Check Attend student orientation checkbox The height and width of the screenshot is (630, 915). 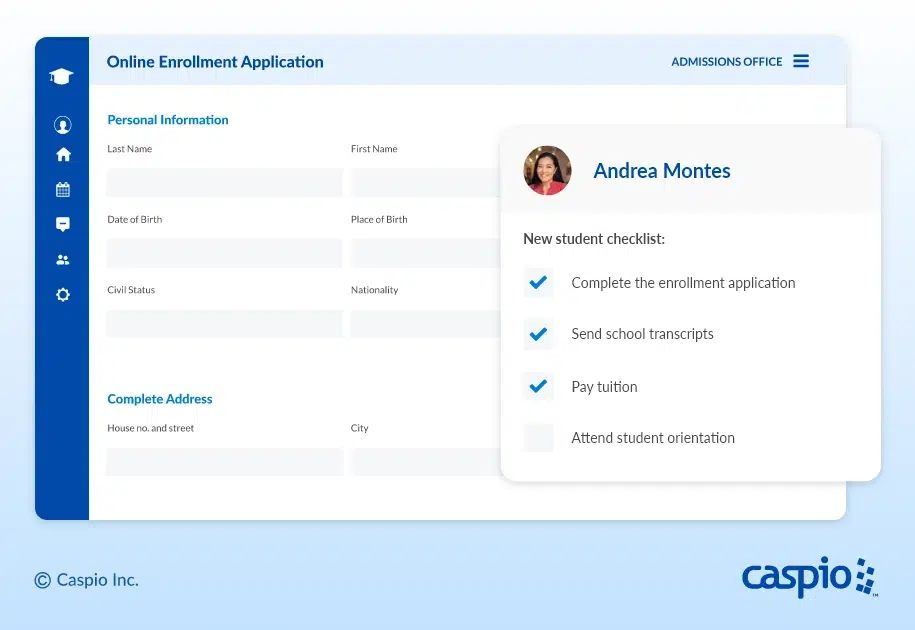pyautogui.click(x=538, y=438)
